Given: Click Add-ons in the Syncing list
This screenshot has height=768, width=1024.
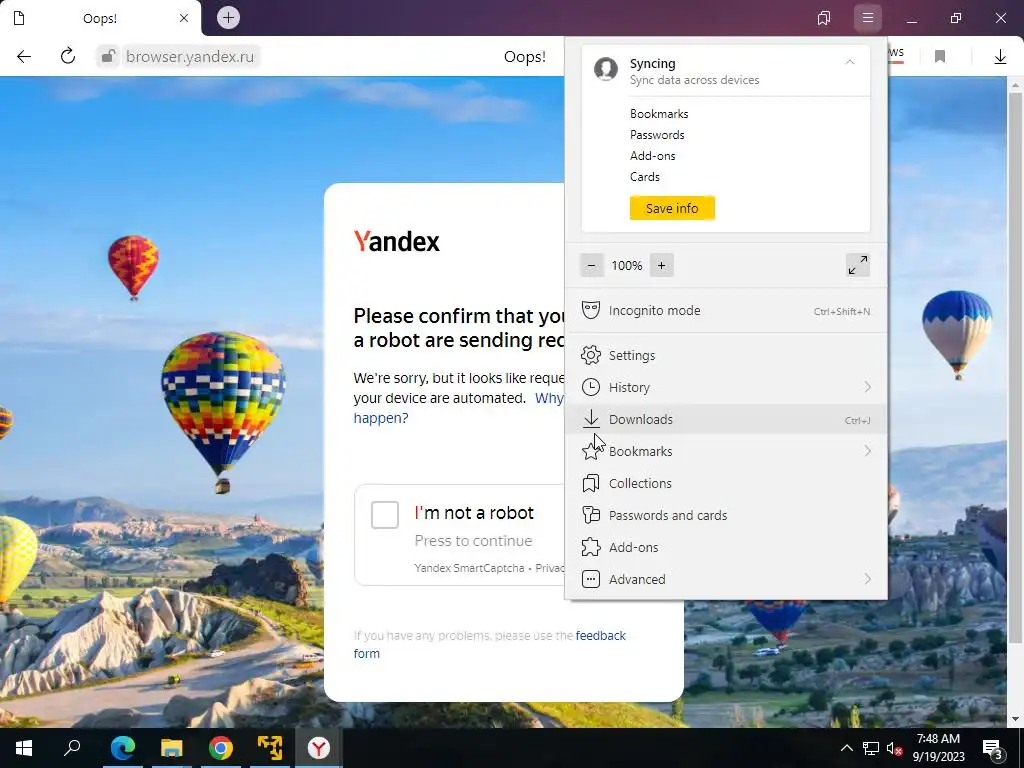Looking at the screenshot, I should [x=652, y=155].
